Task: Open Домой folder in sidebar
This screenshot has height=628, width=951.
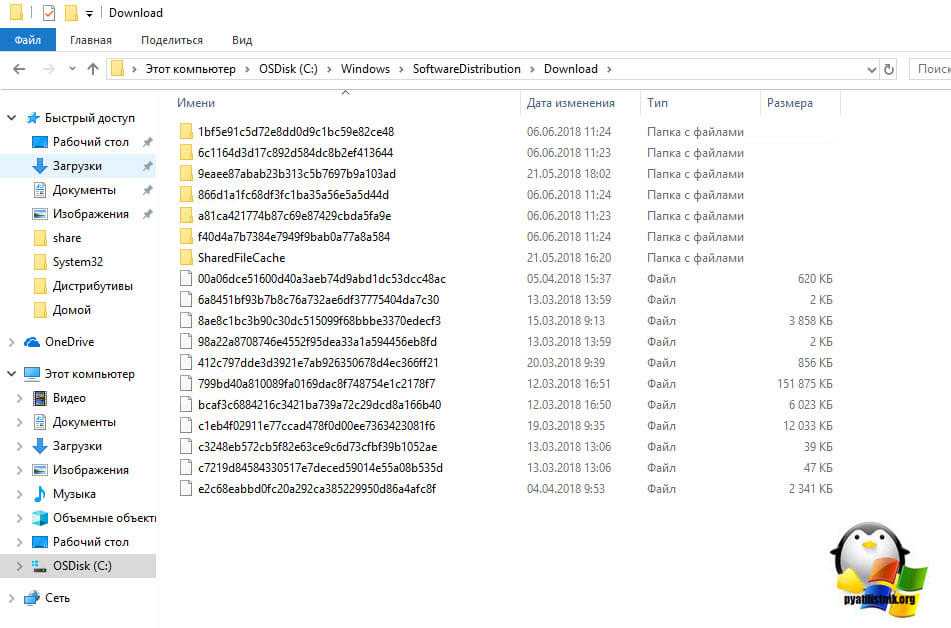Action: 72,310
